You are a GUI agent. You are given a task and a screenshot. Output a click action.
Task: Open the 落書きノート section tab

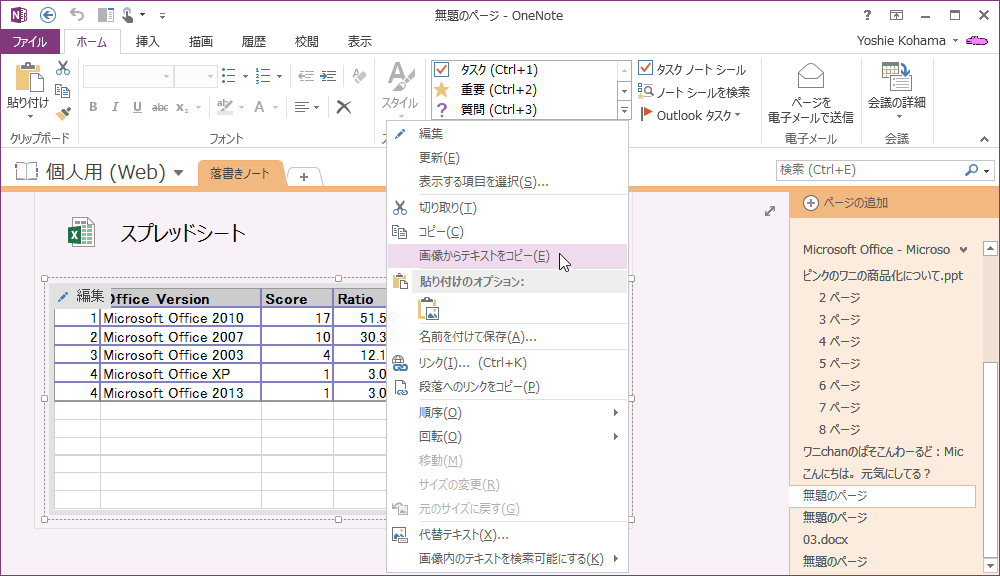point(240,173)
